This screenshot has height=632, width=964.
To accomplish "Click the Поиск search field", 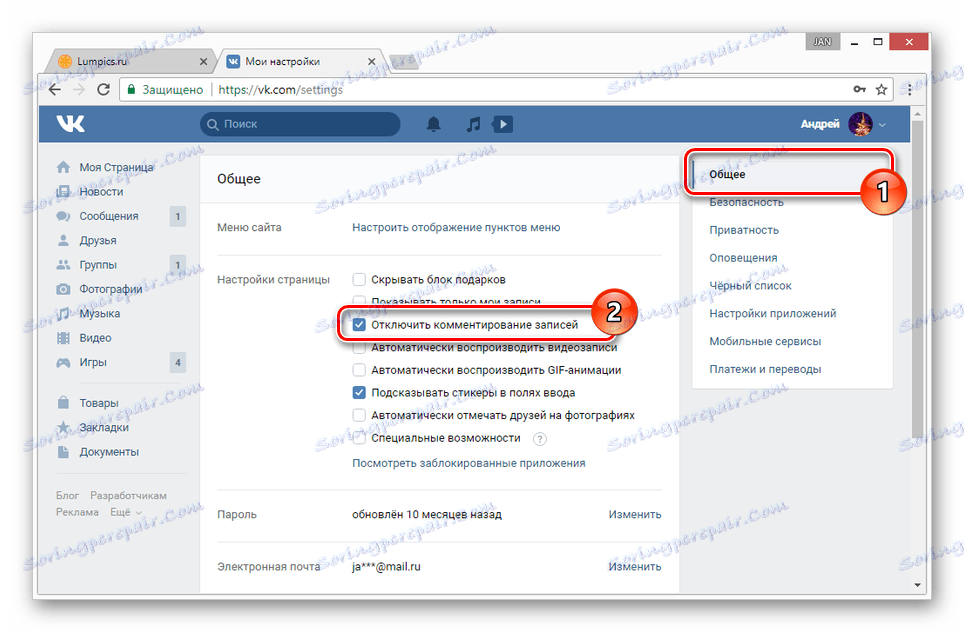I will click(300, 124).
